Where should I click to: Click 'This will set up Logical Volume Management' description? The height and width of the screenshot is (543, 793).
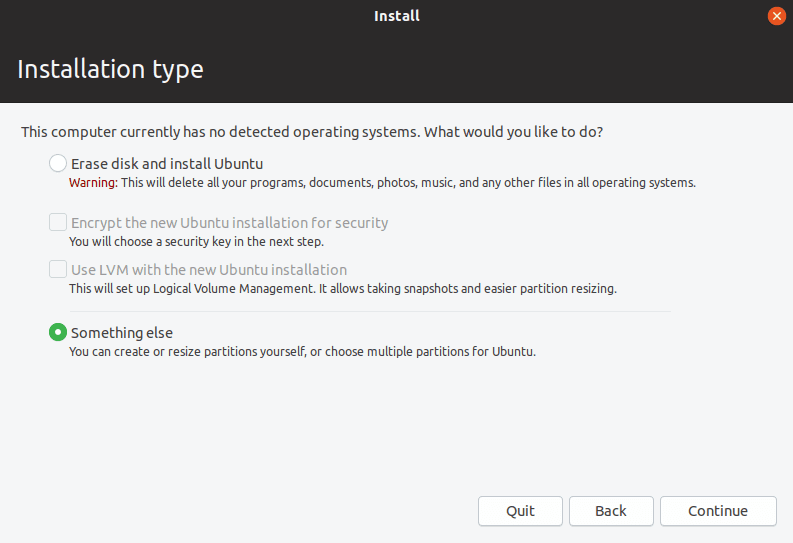tap(343, 289)
